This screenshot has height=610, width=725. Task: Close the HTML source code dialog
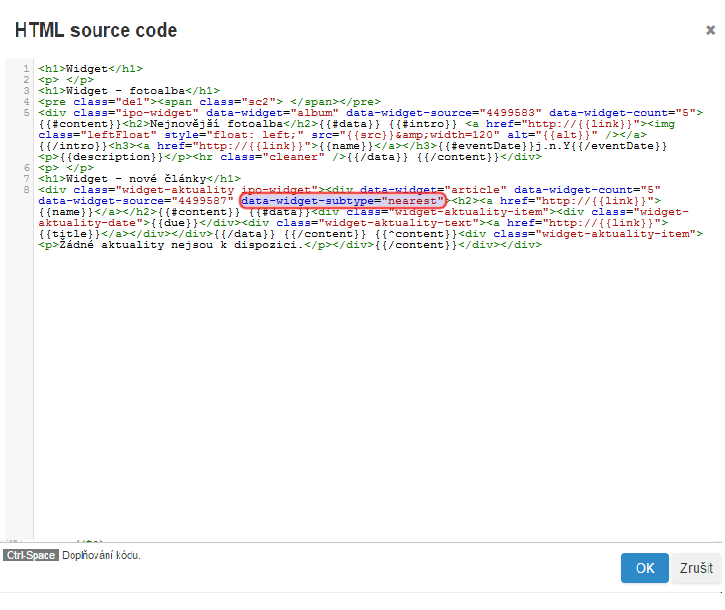click(x=710, y=31)
